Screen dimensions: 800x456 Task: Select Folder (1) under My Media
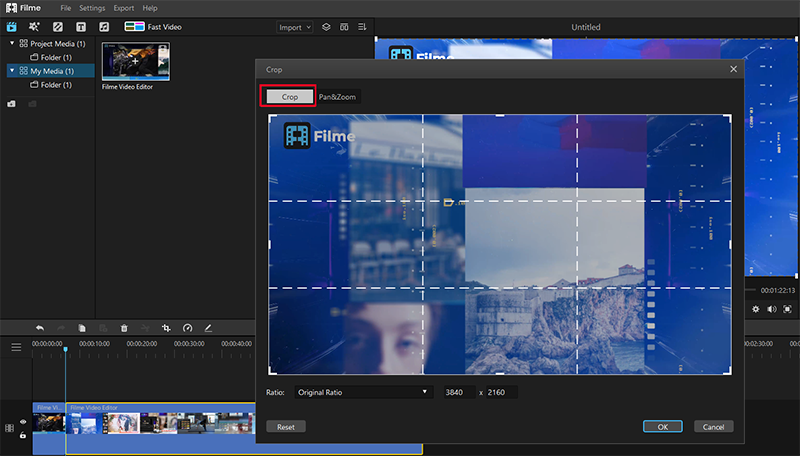click(51, 85)
